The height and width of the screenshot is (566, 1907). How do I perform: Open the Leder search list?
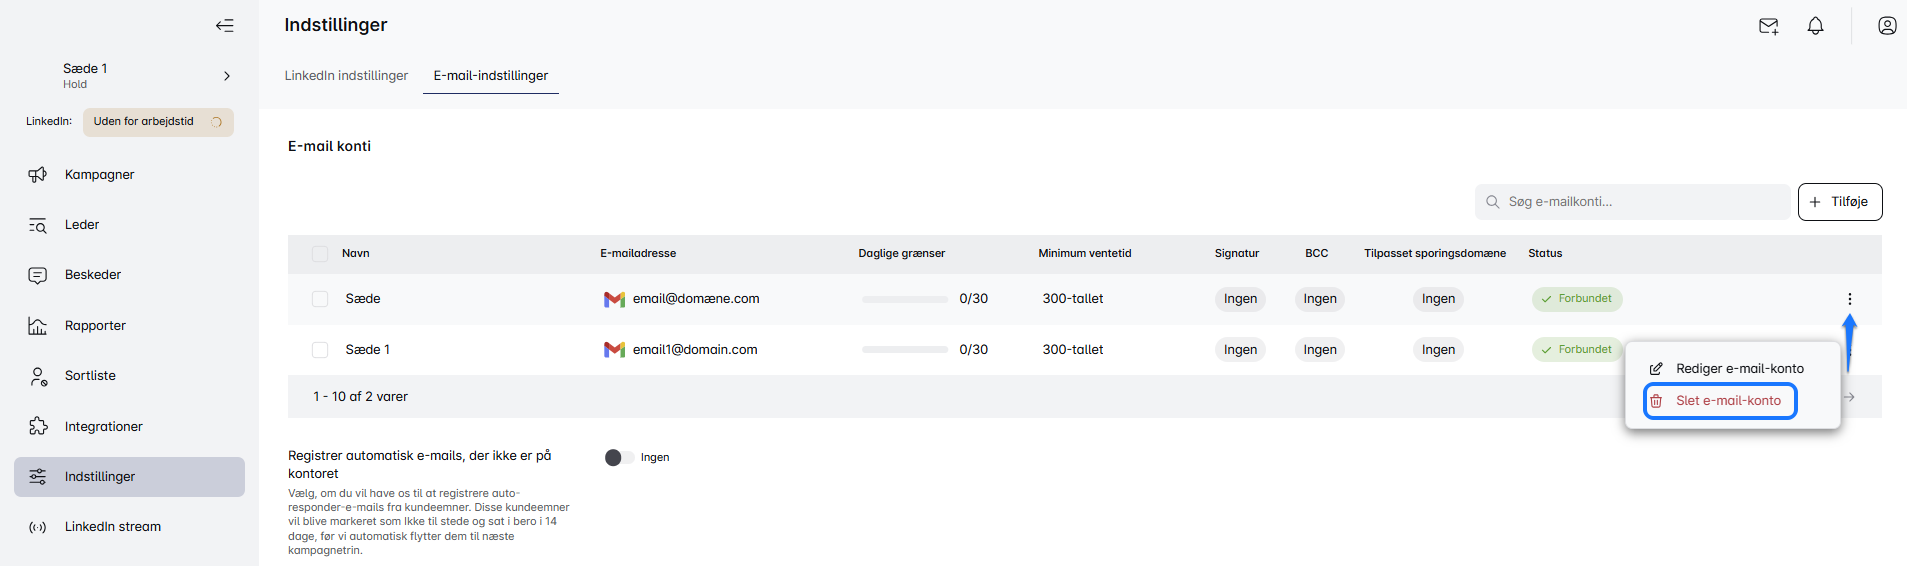click(82, 225)
